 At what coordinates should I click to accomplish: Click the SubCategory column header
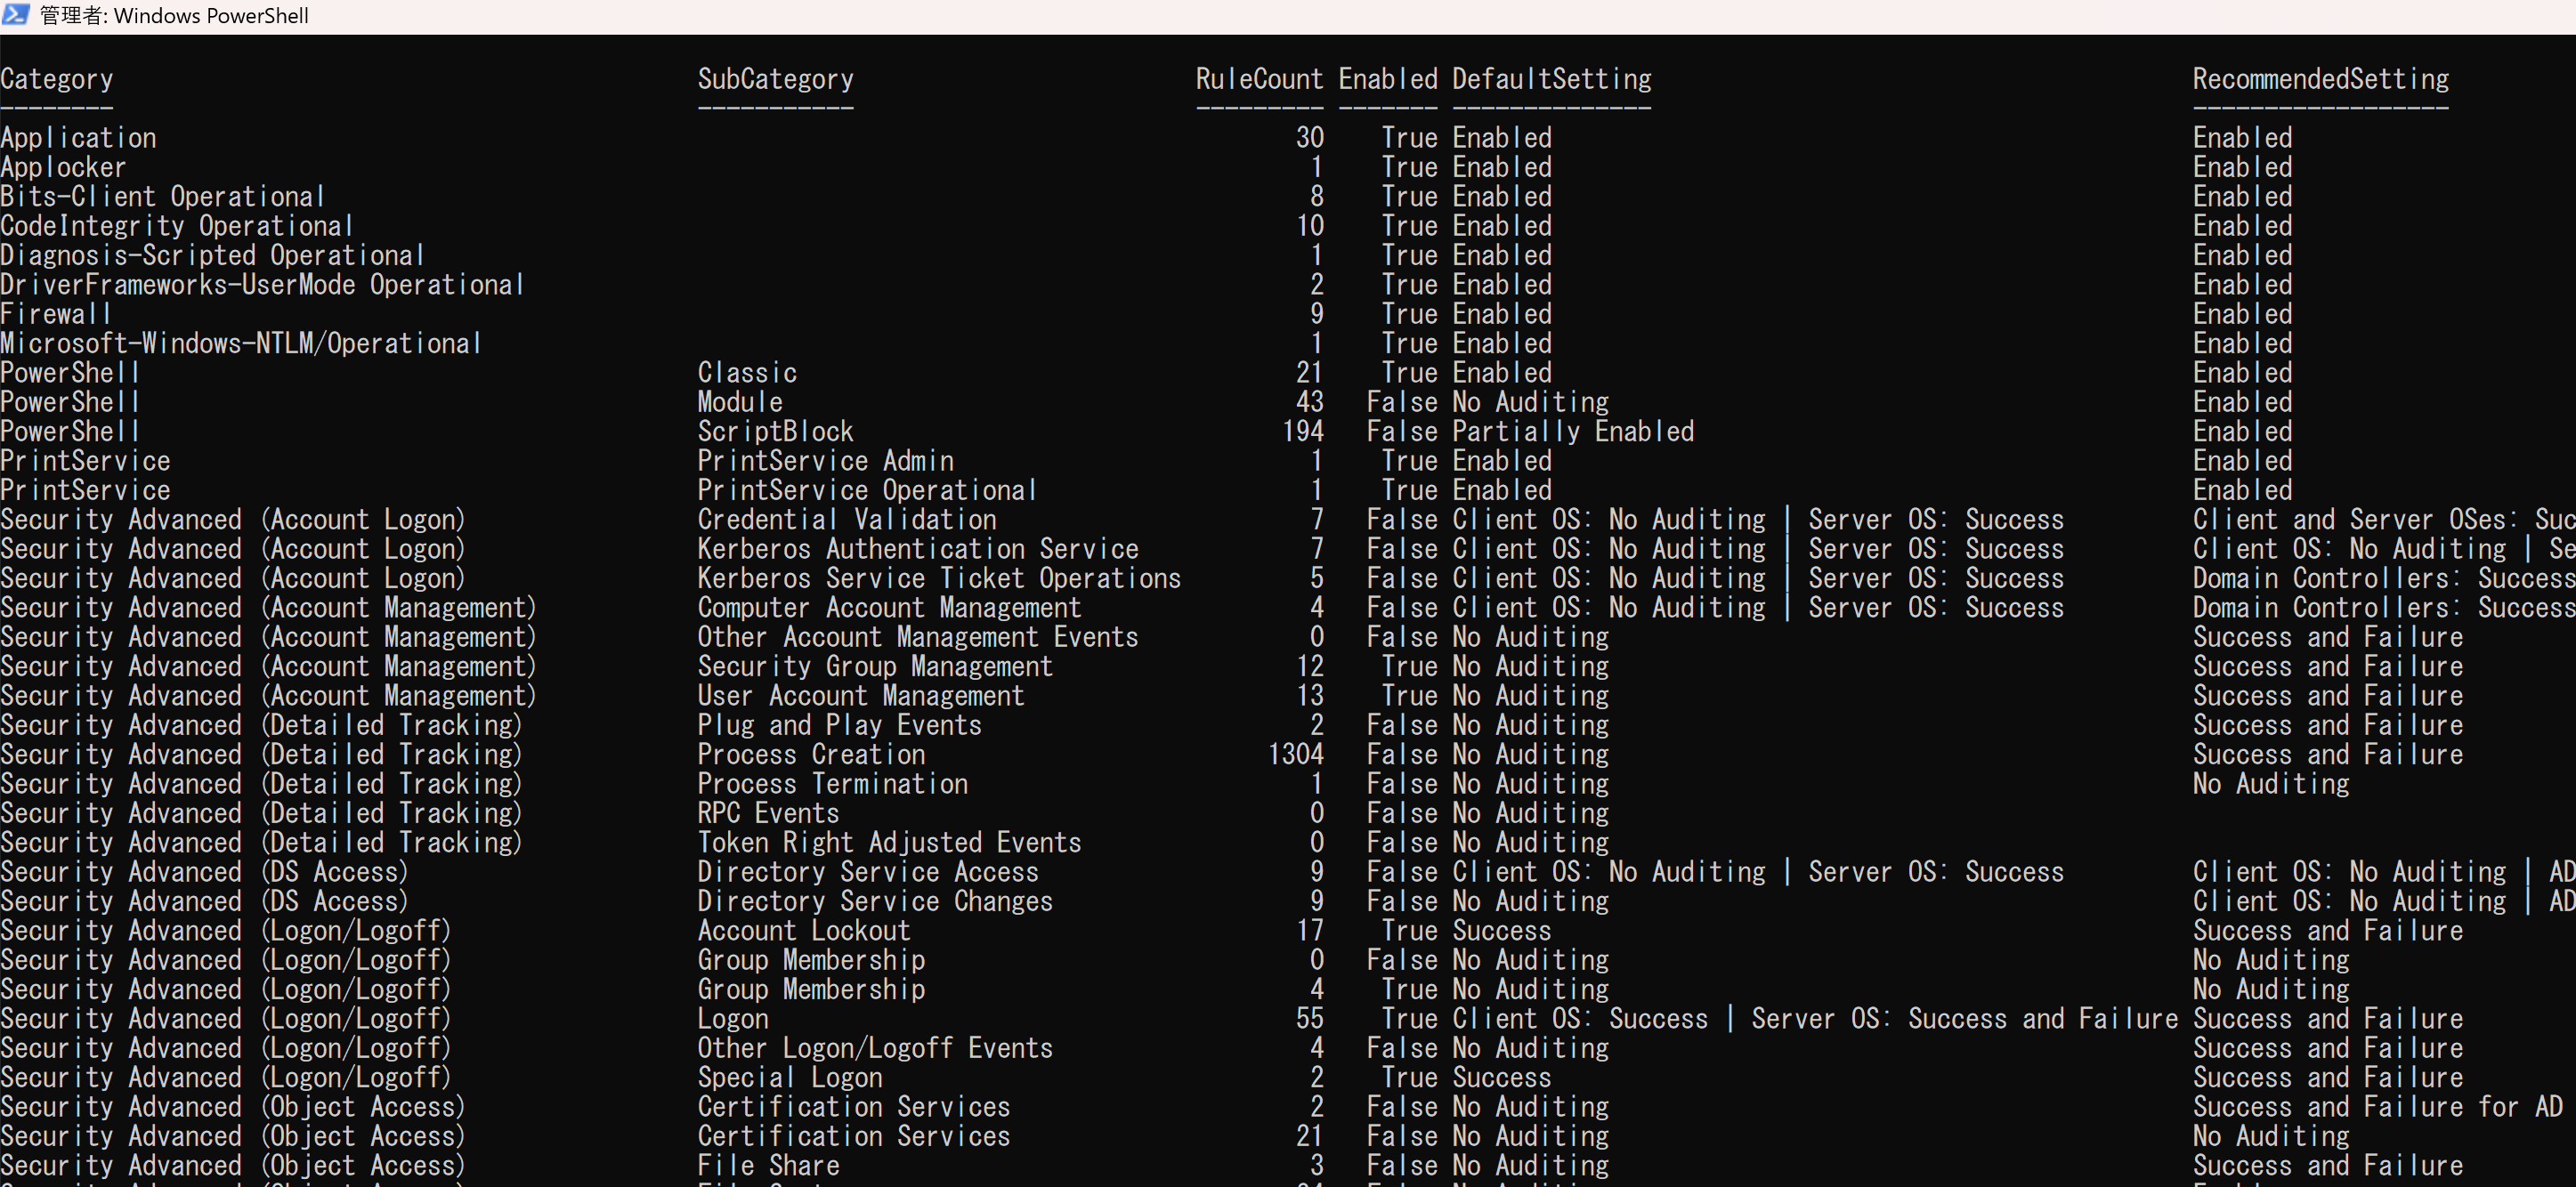point(775,79)
